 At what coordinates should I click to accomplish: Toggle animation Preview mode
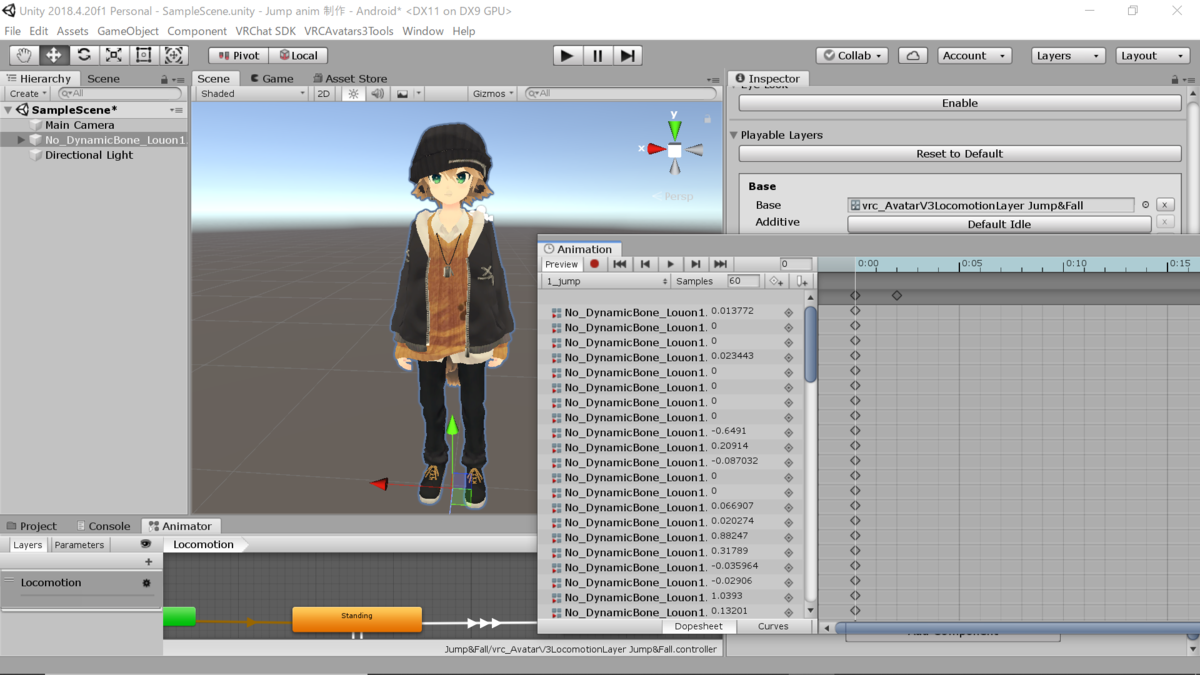[561, 264]
